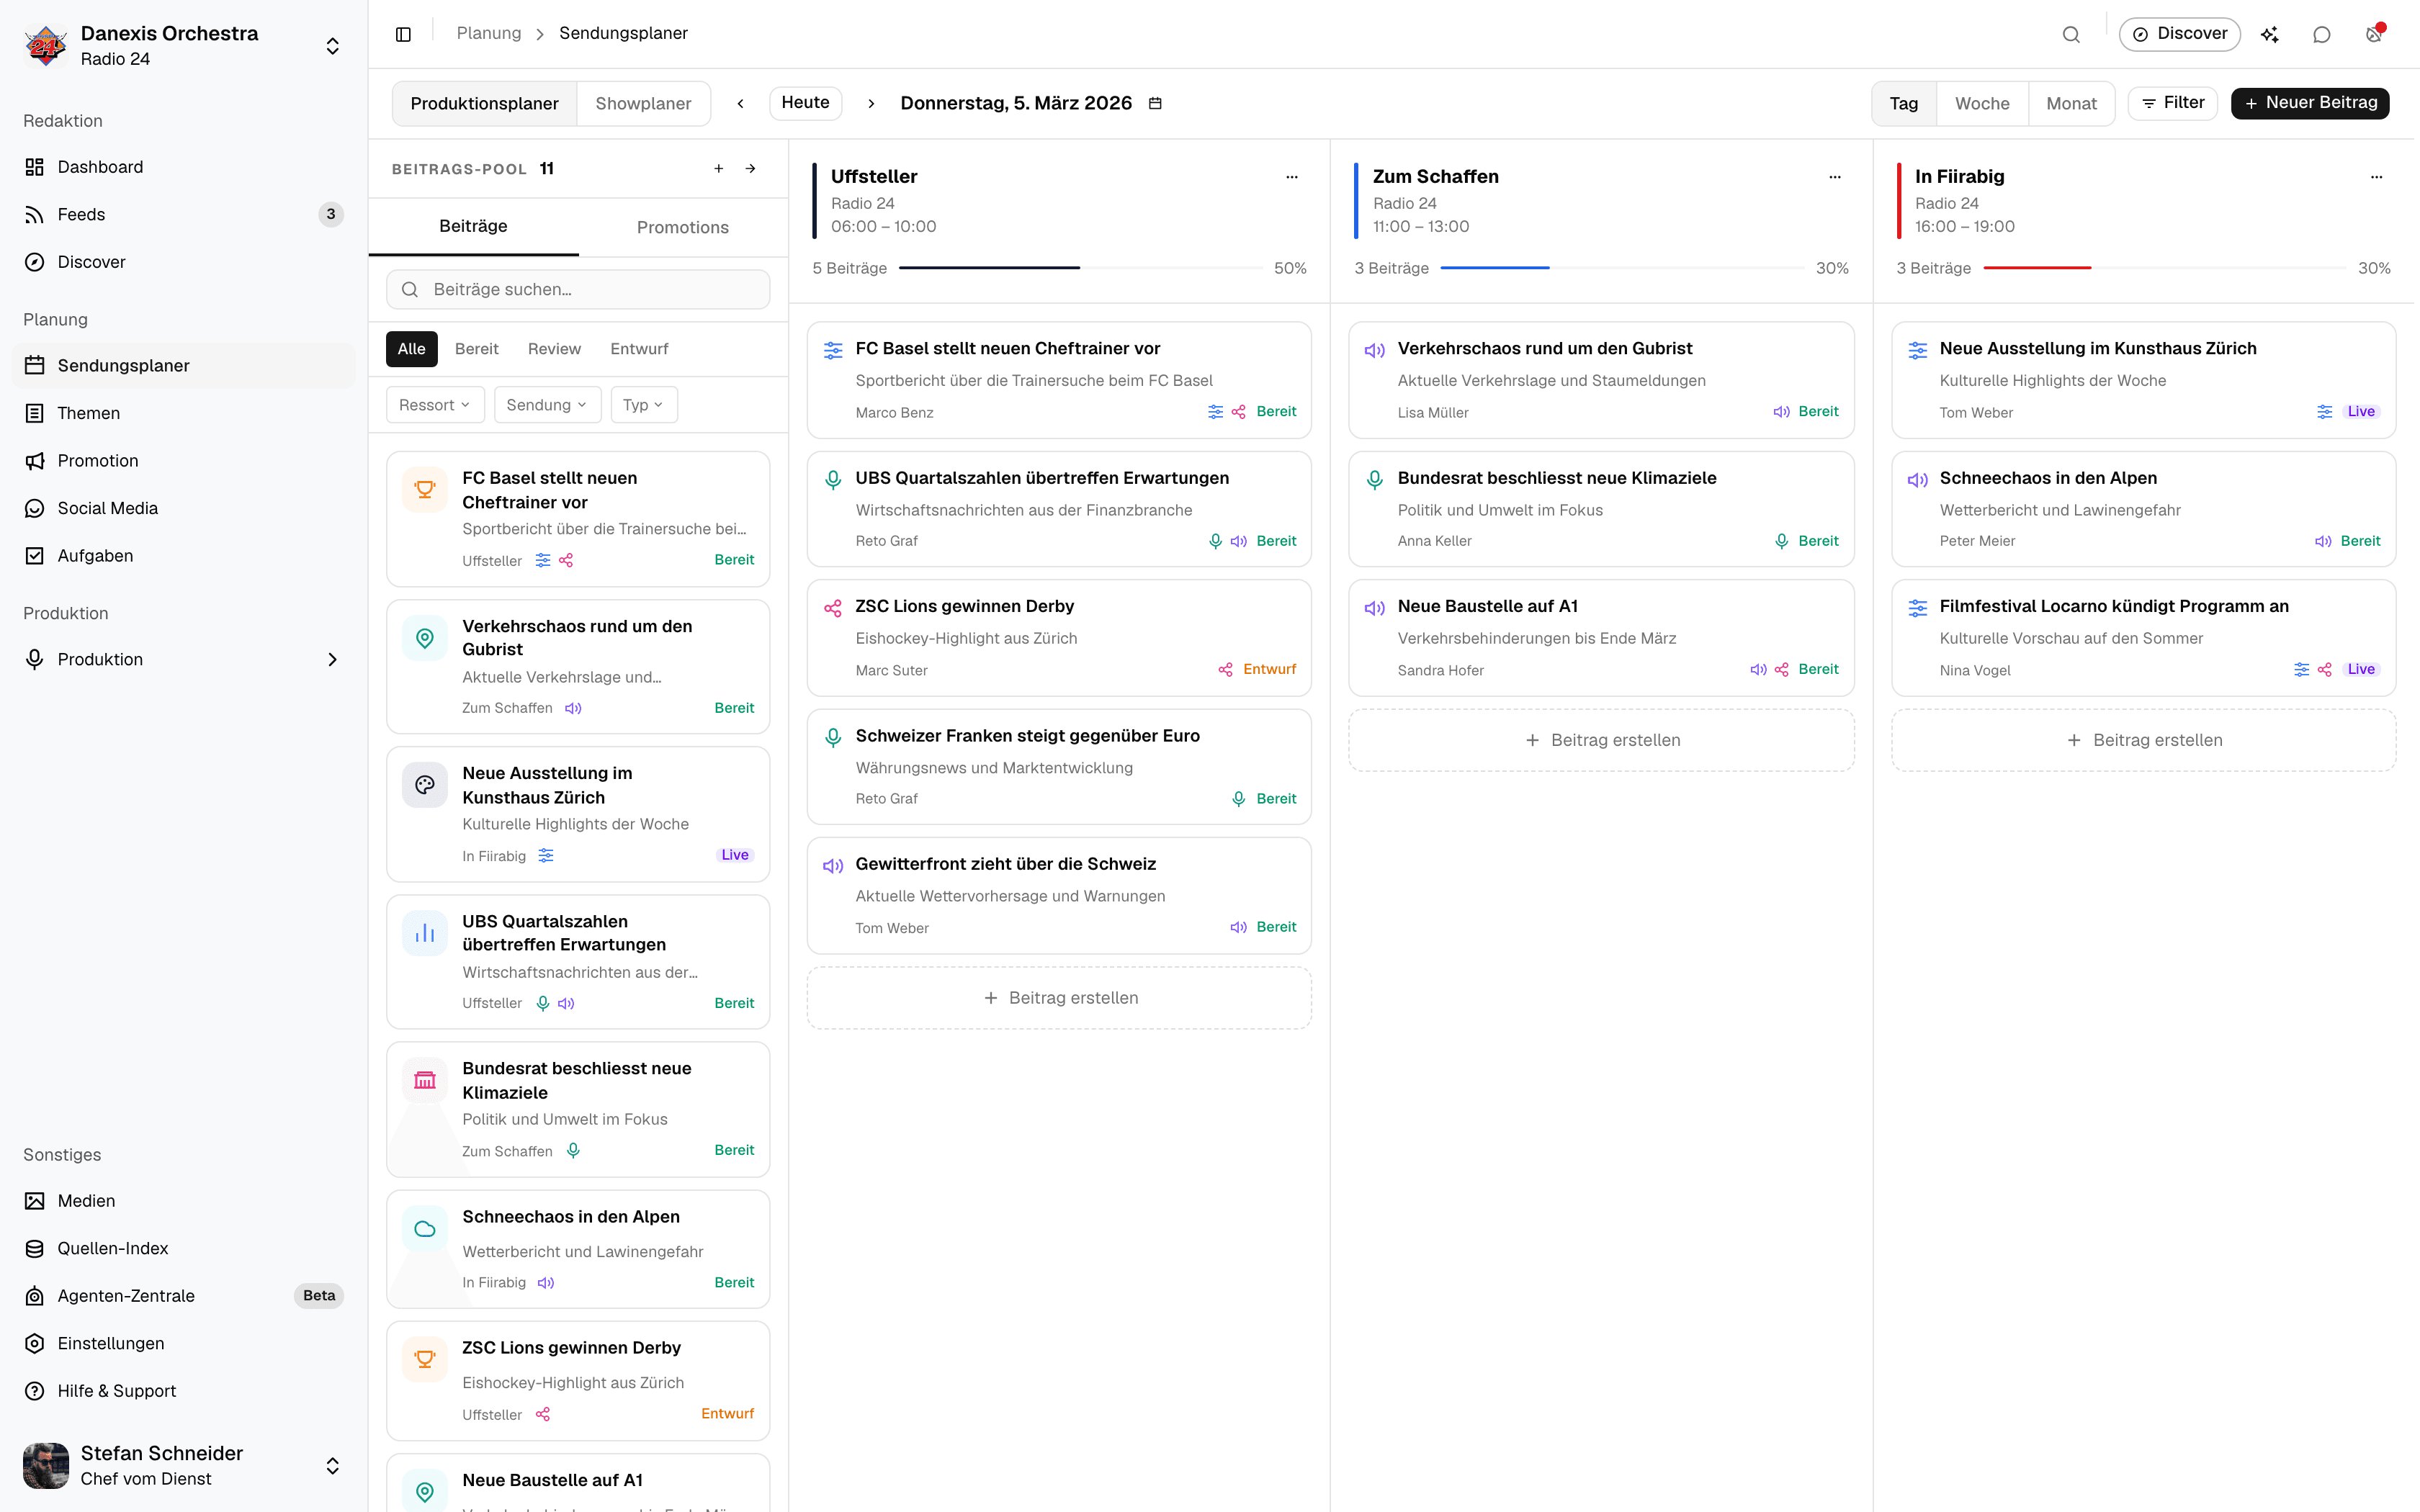This screenshot has width=2420, height=1512.
Task: Open Aufgaben in sidebar
Action: click(x=184, y=556)
